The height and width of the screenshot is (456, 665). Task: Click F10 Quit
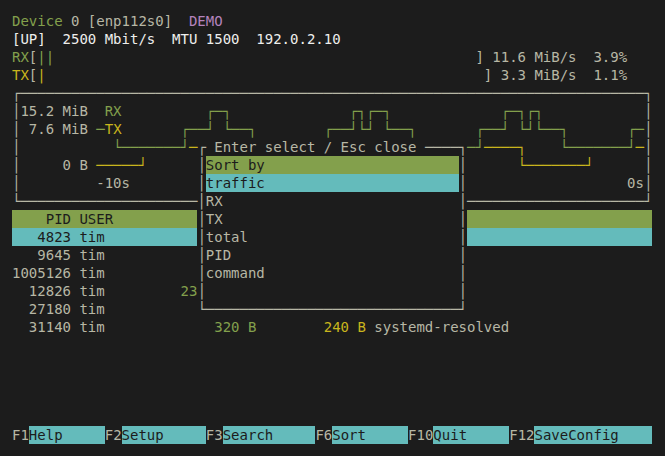pos(458,435)
